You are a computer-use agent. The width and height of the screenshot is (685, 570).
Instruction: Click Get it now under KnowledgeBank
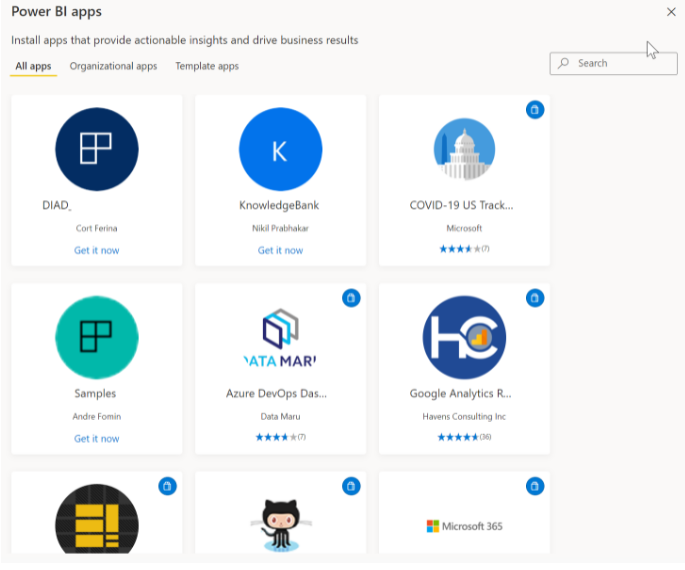pos(280,250)
